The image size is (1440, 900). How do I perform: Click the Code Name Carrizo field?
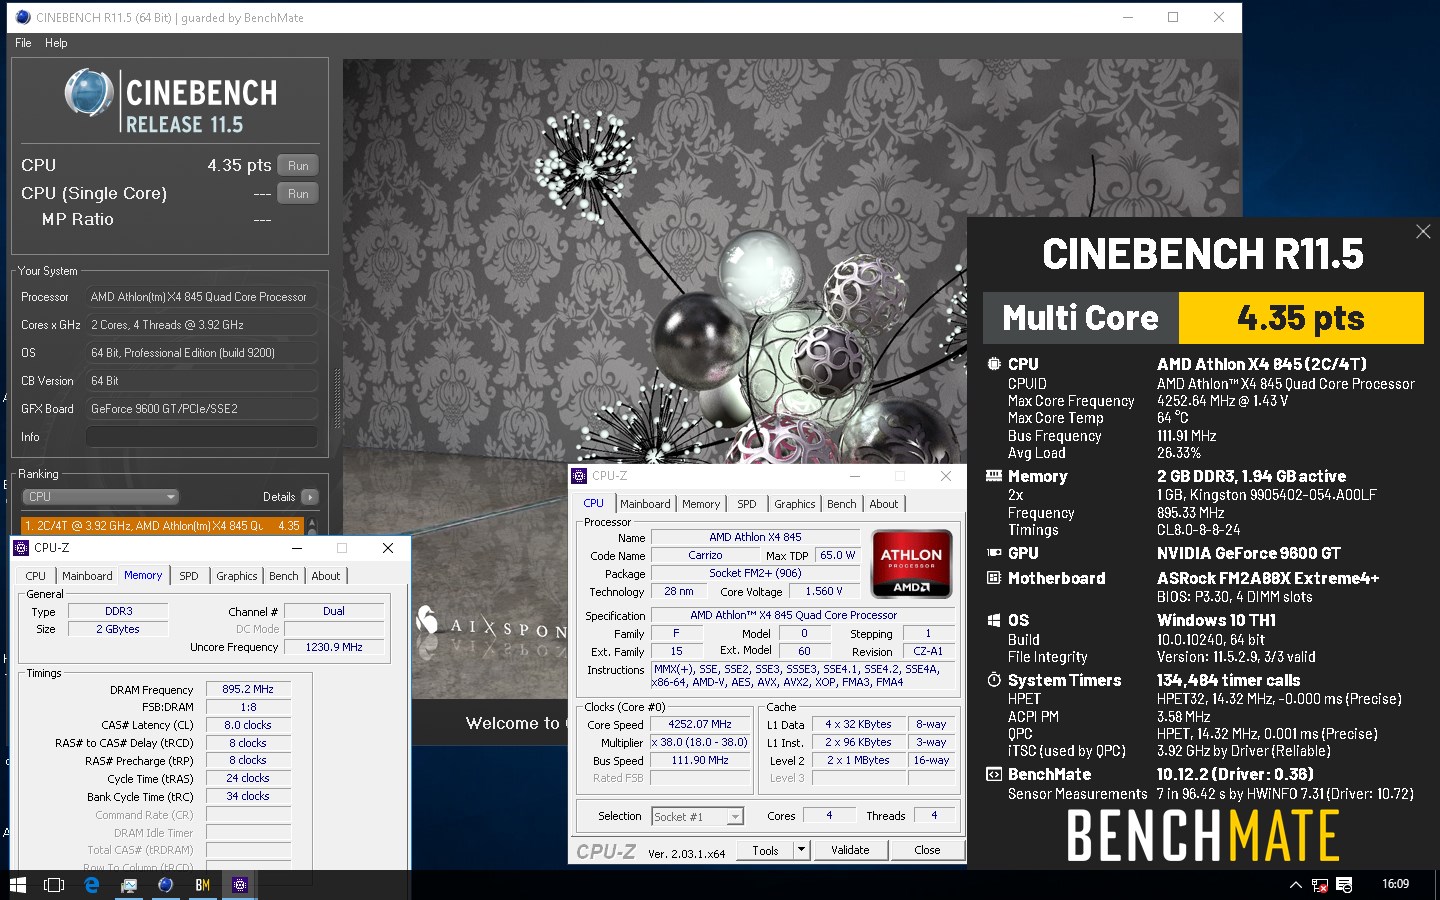point(705,555)
